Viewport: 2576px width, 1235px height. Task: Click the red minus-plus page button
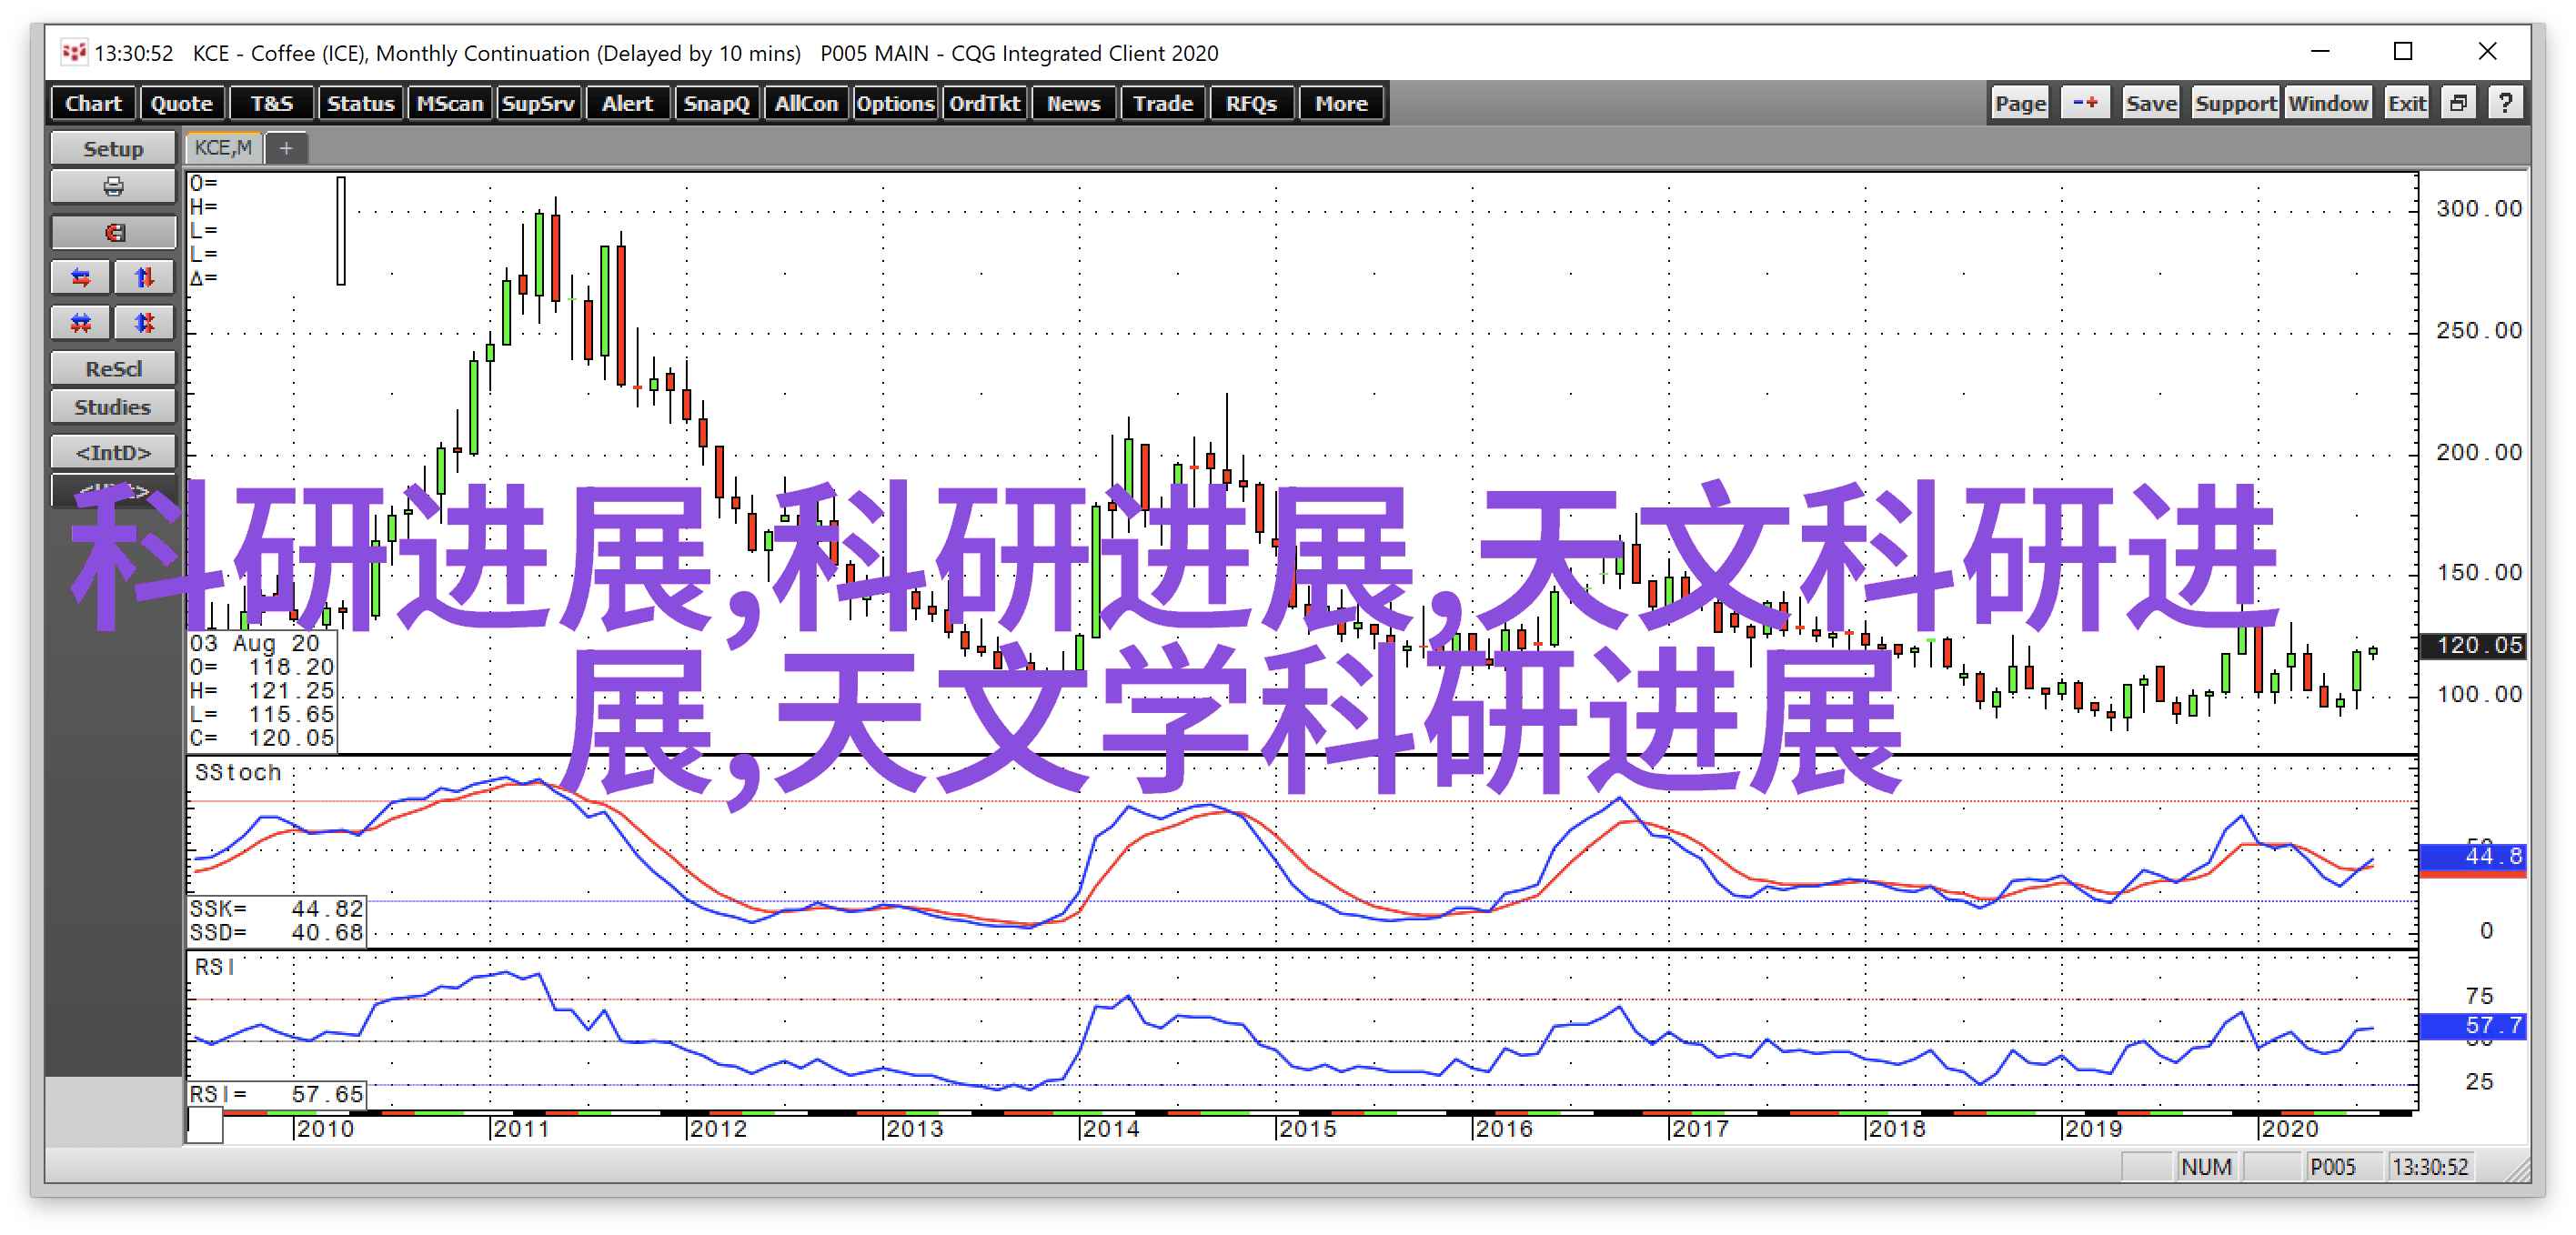tap(2085, 103)
